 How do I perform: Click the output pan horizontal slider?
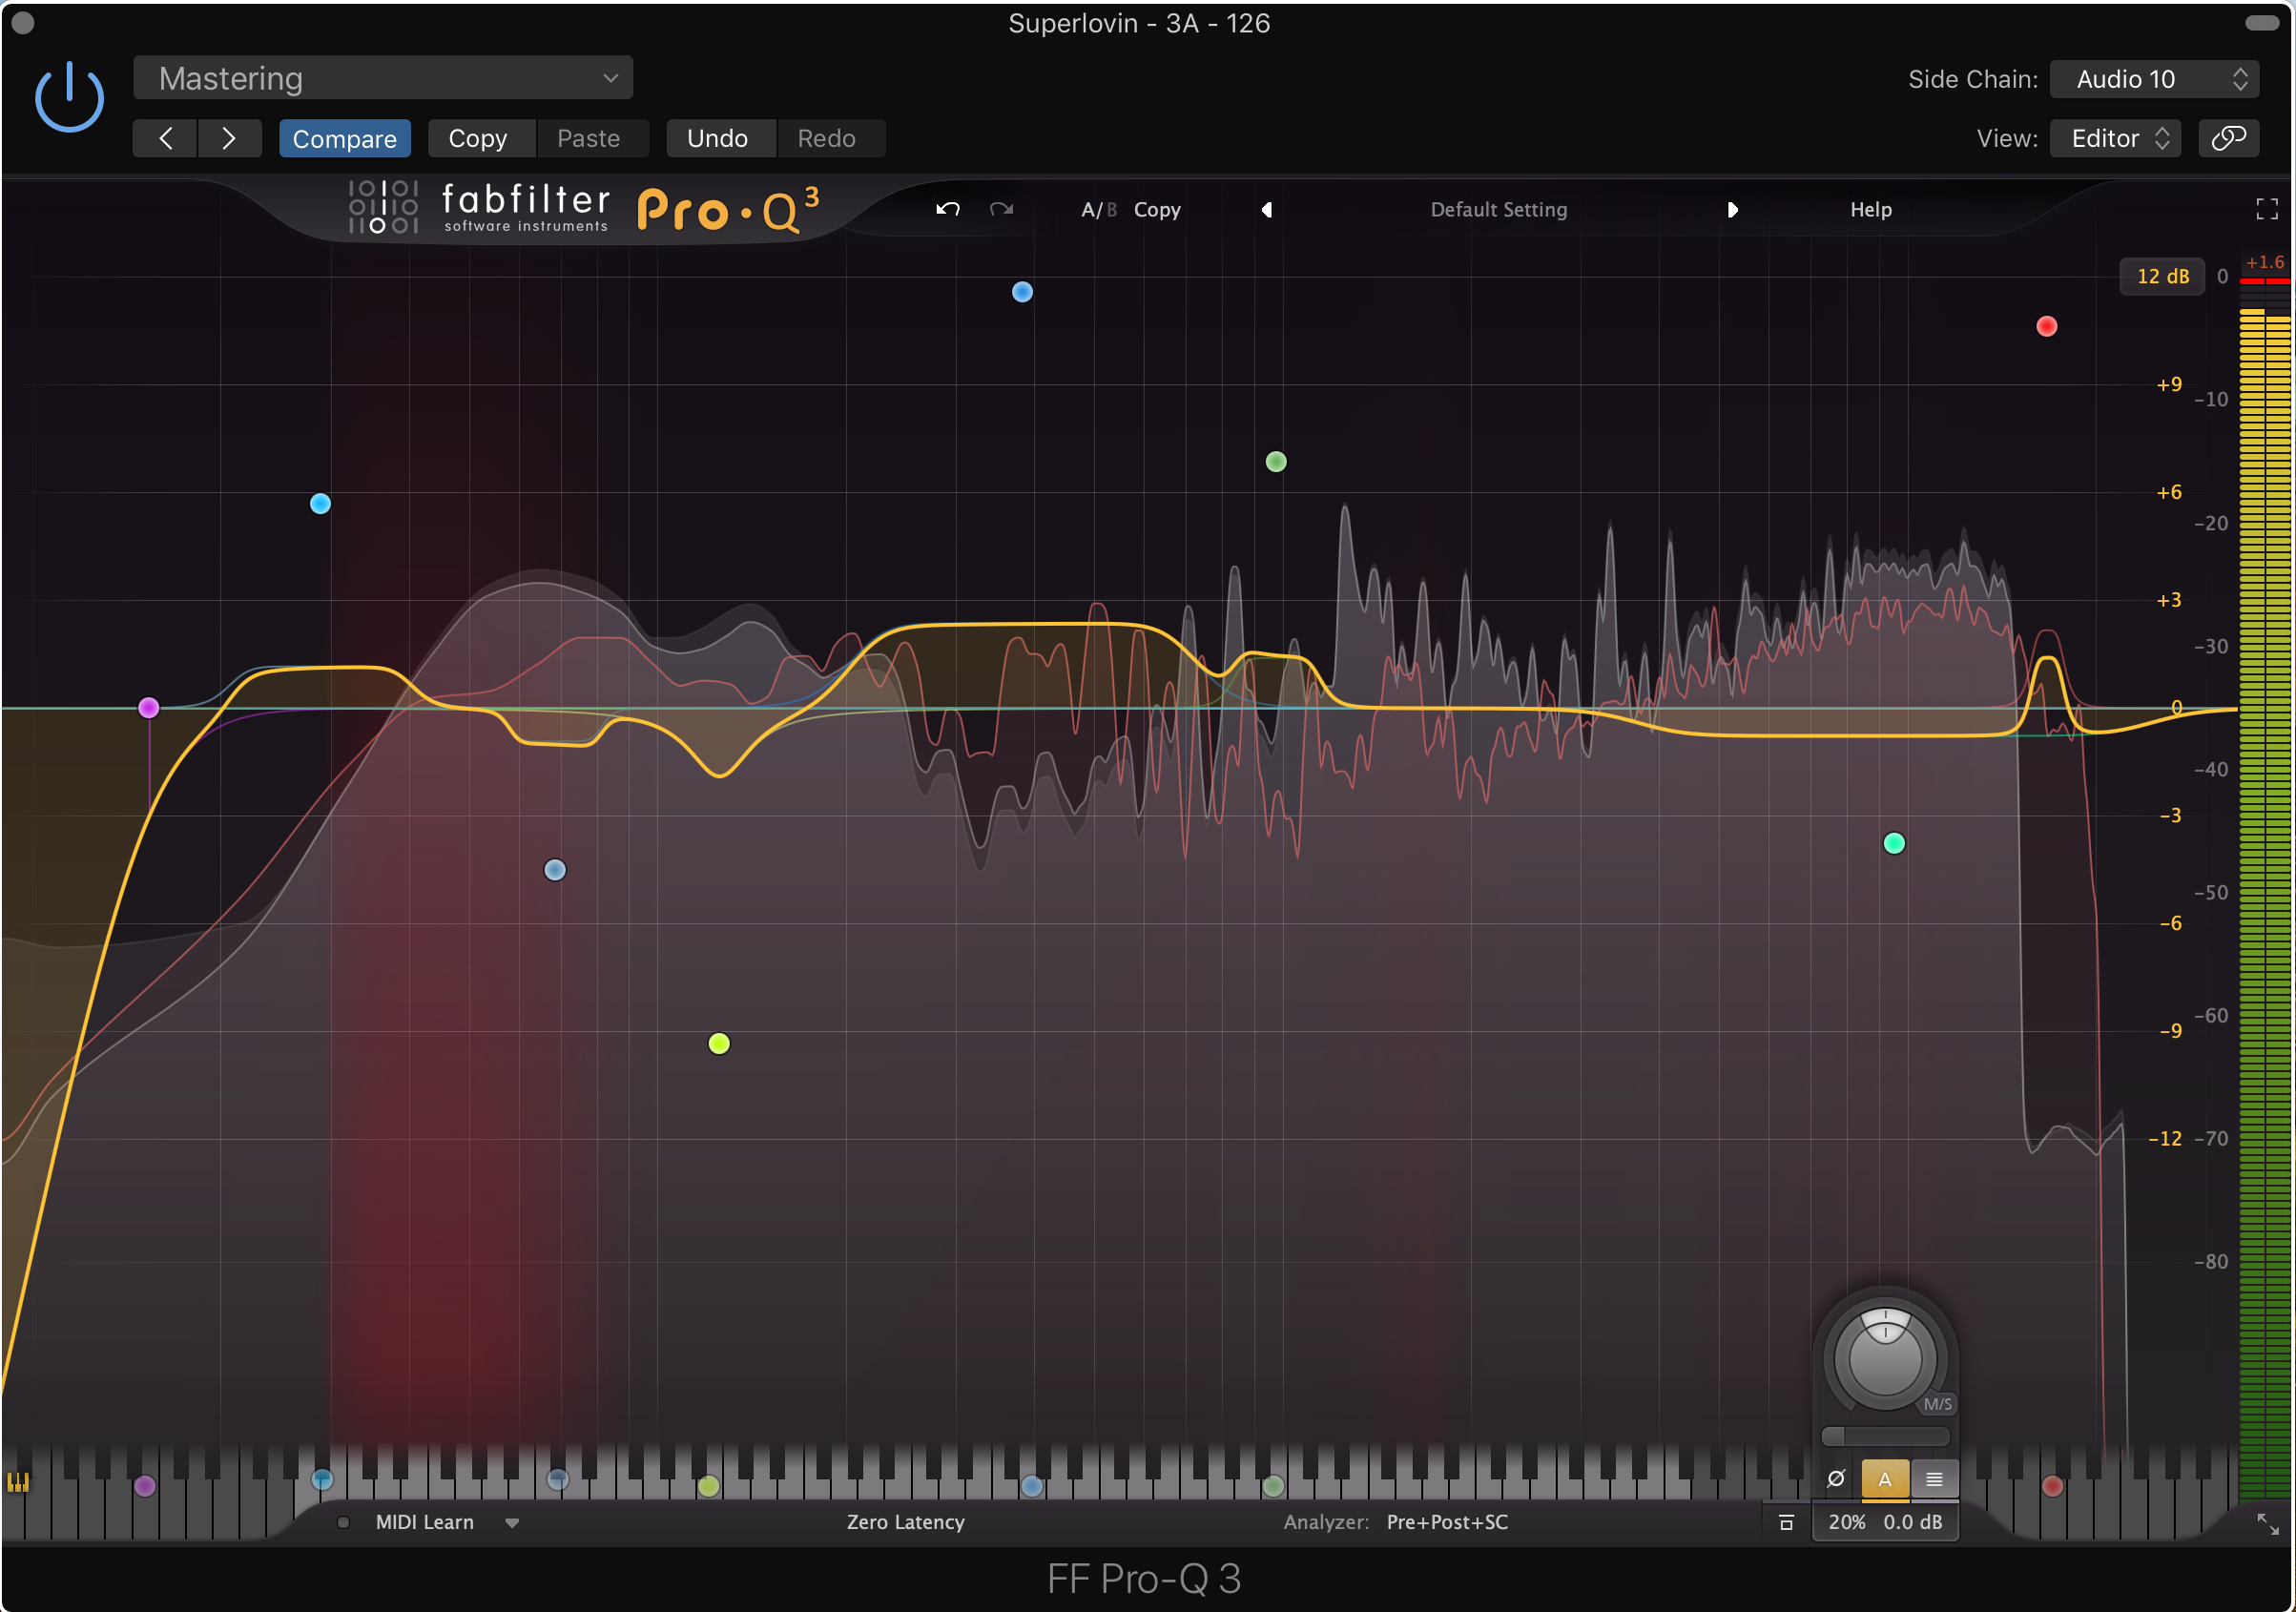1884,1436
